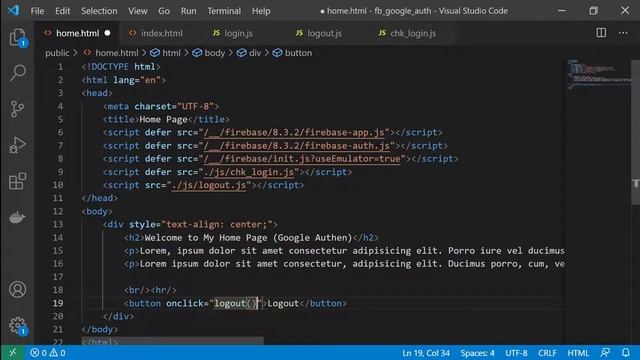Follow the firebase-app.js script link

294,132
